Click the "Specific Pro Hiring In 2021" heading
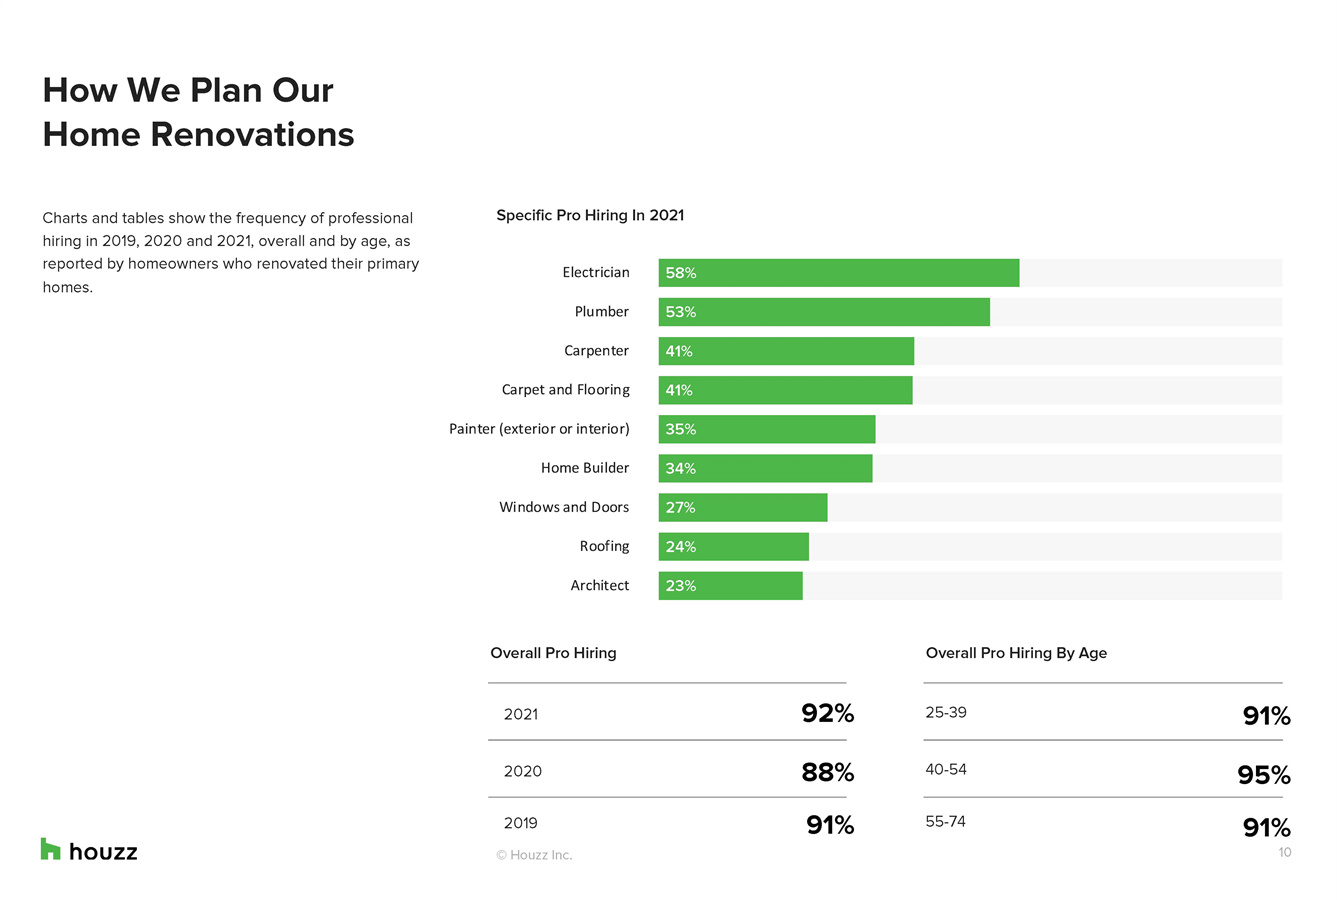 (x=590, y=215)
